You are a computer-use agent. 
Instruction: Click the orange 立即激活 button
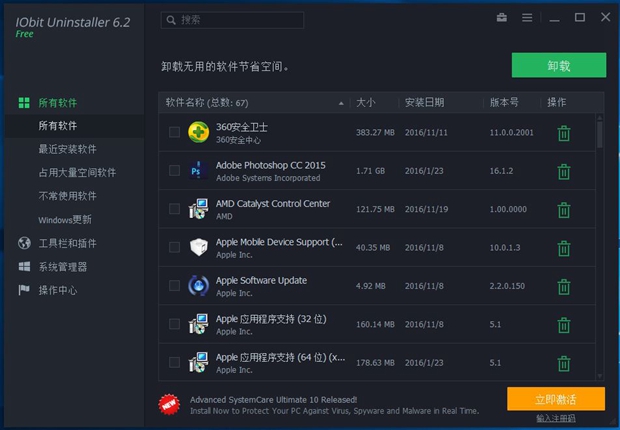point(556,399)
